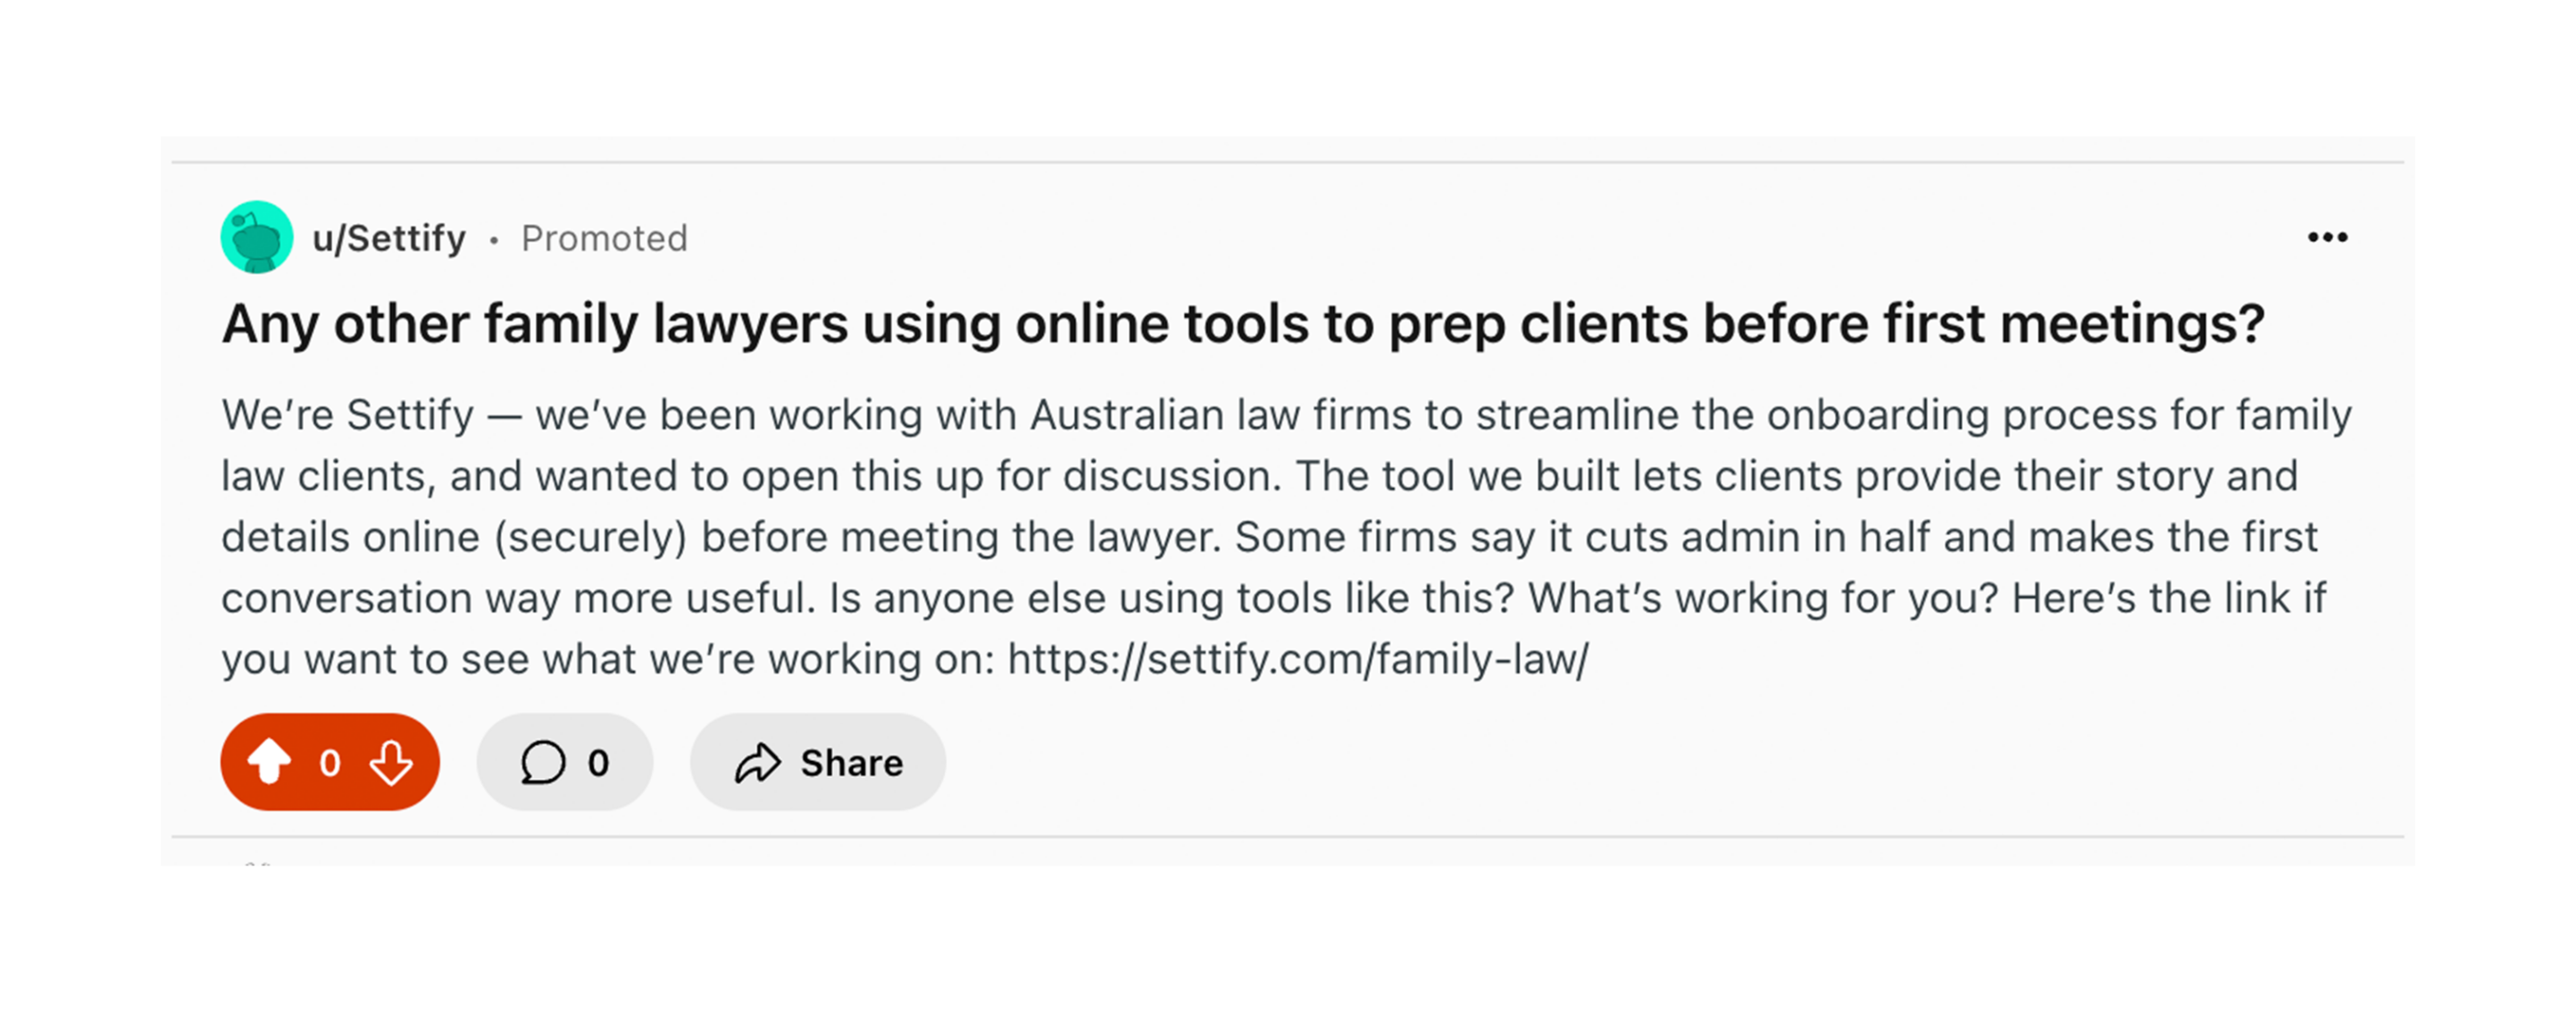2576x1020 pixels.
Task: Click the words 'Australian law firms'
Action: (1221, 415)
